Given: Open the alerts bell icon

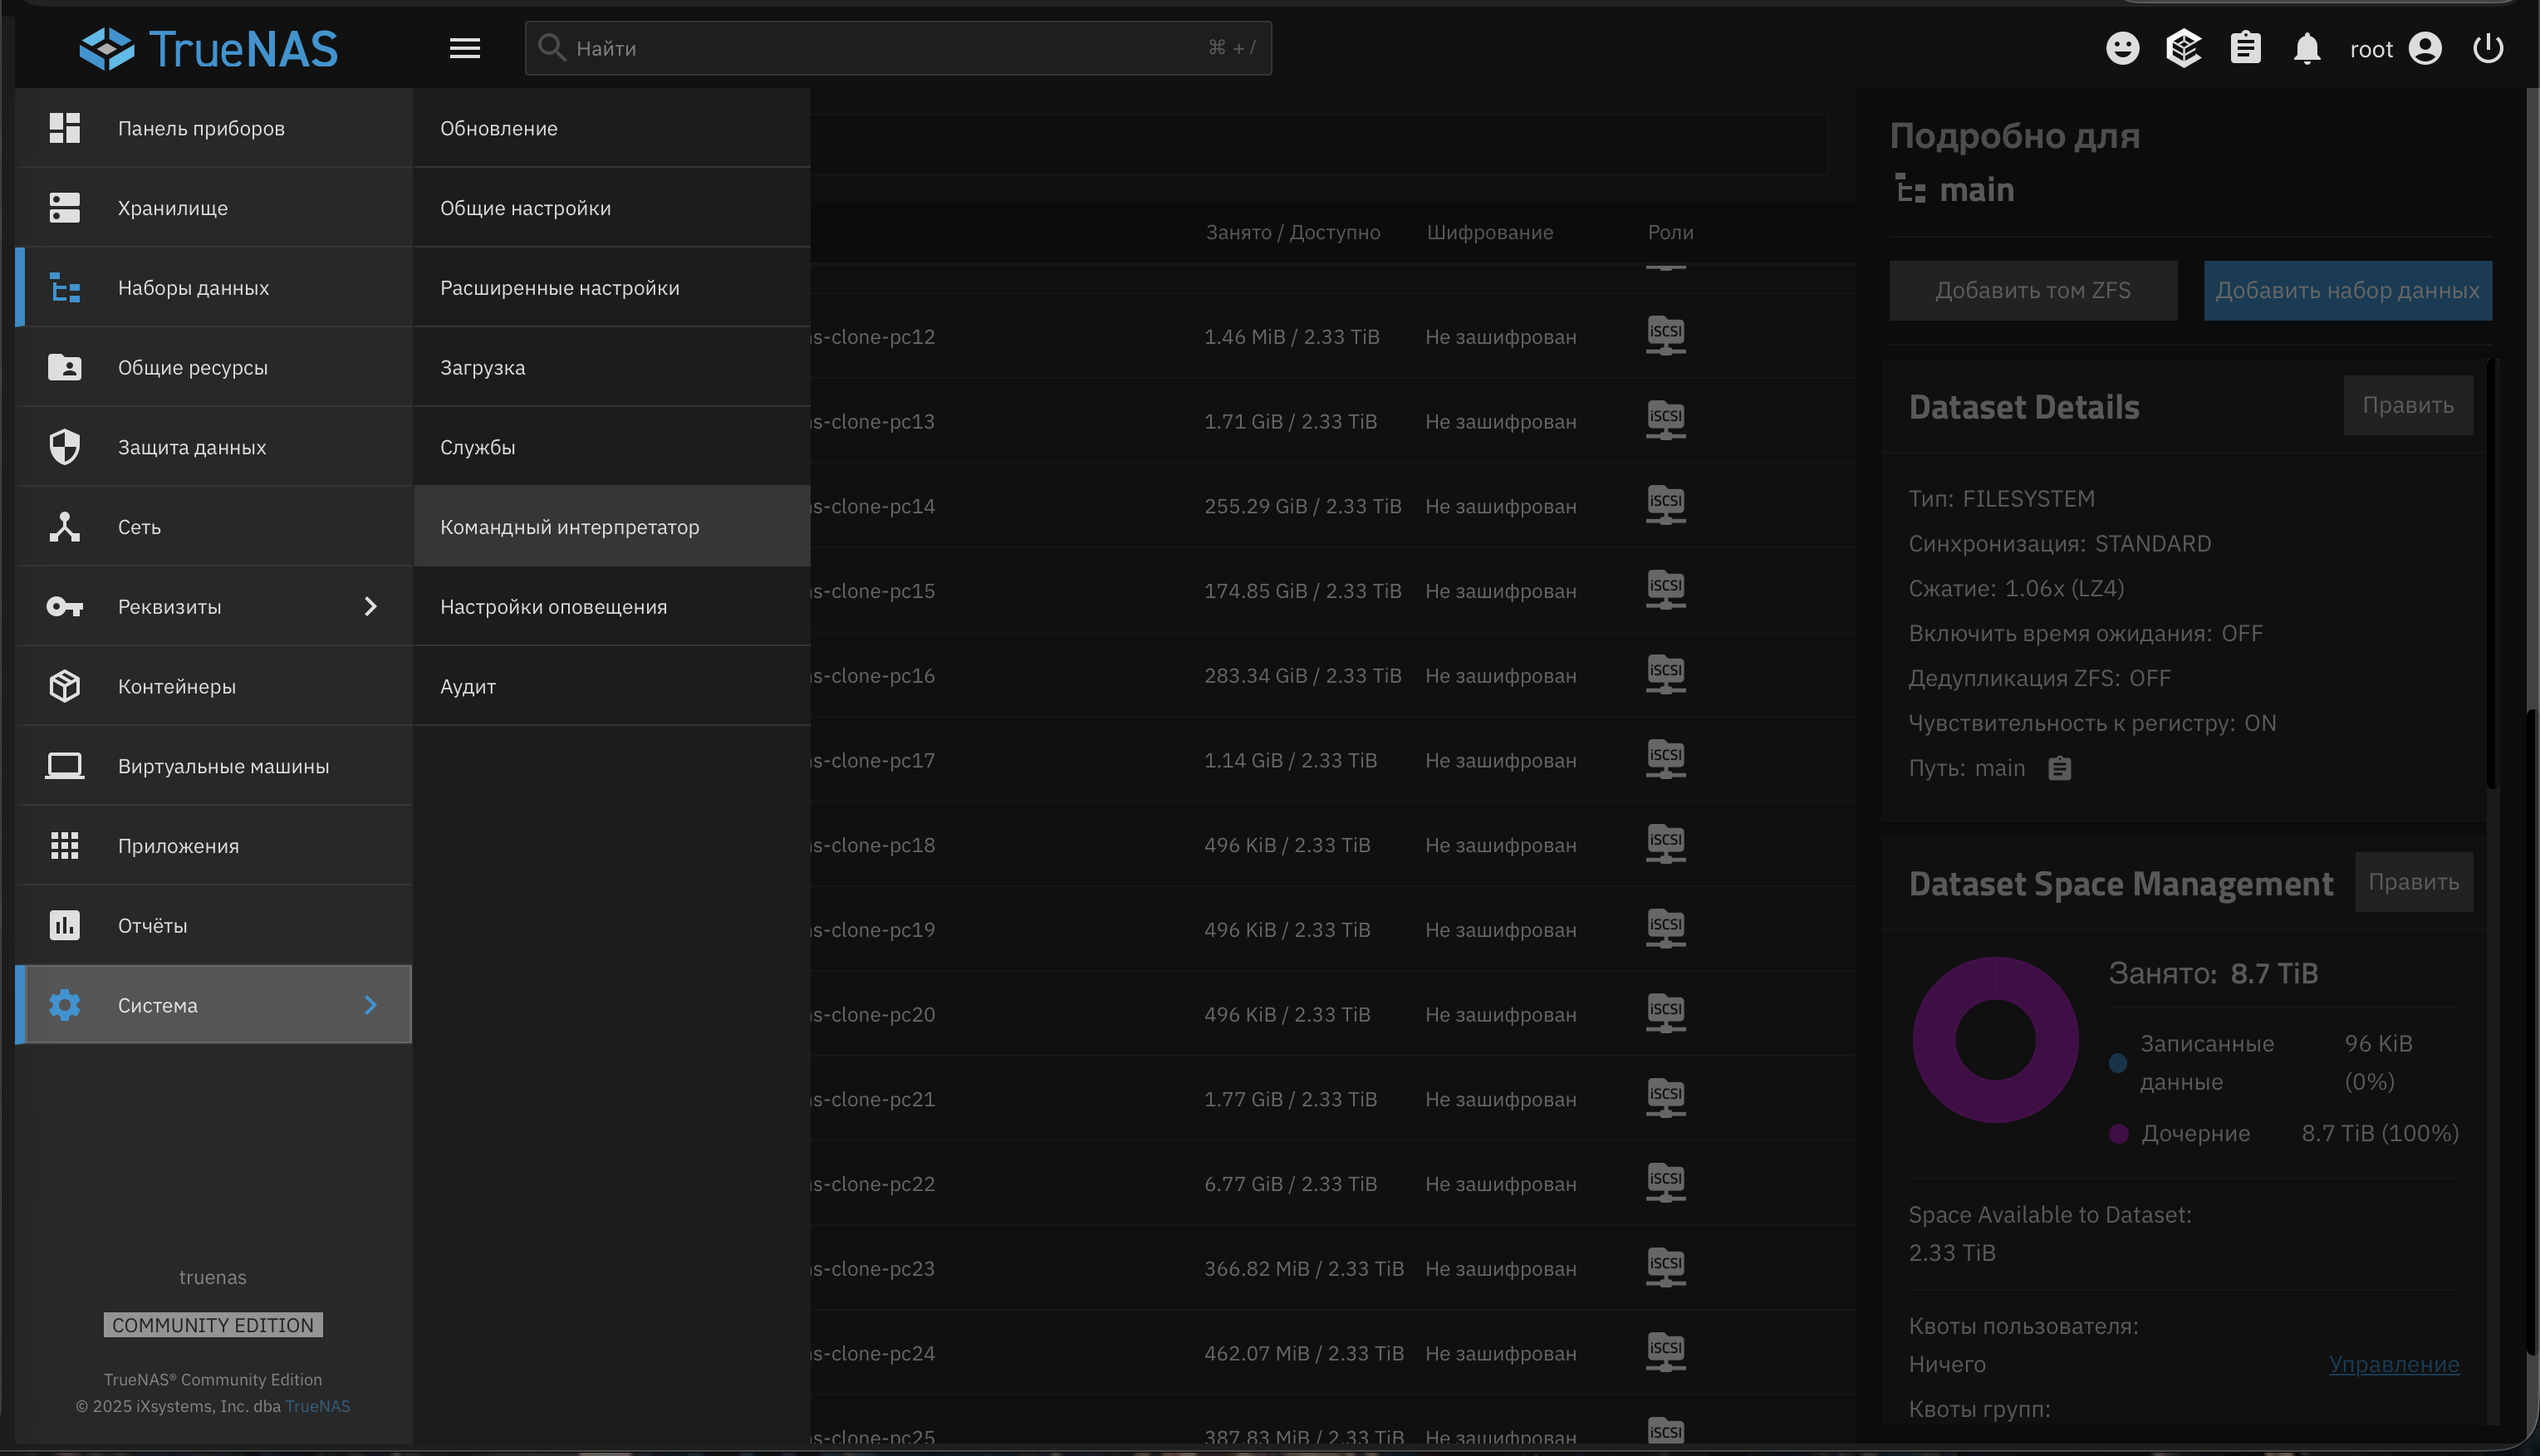Looking at the screenshot, I should [2306, 48].
